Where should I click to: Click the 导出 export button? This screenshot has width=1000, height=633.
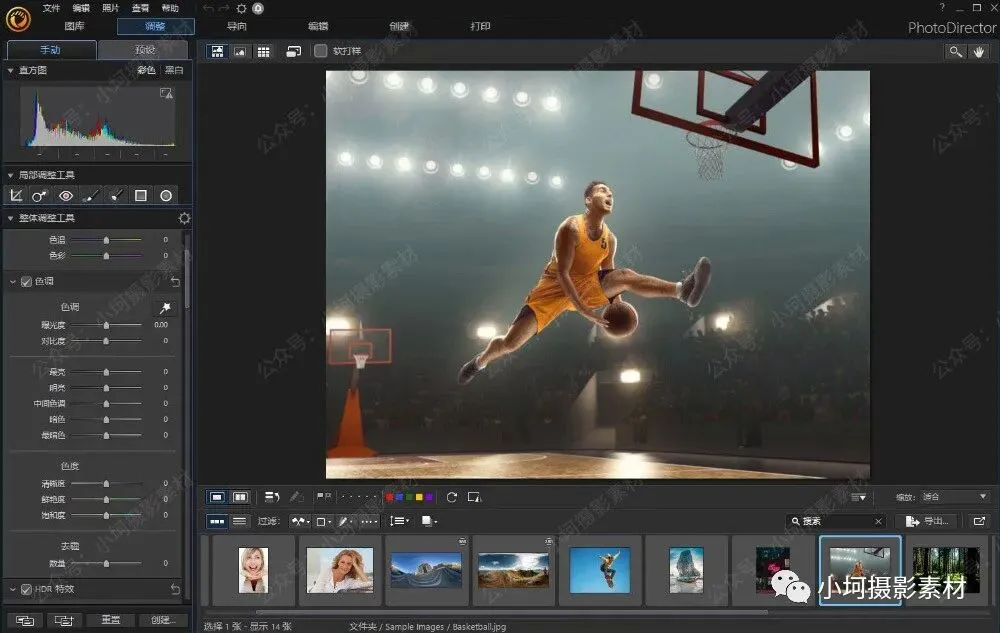click(926, 521)
